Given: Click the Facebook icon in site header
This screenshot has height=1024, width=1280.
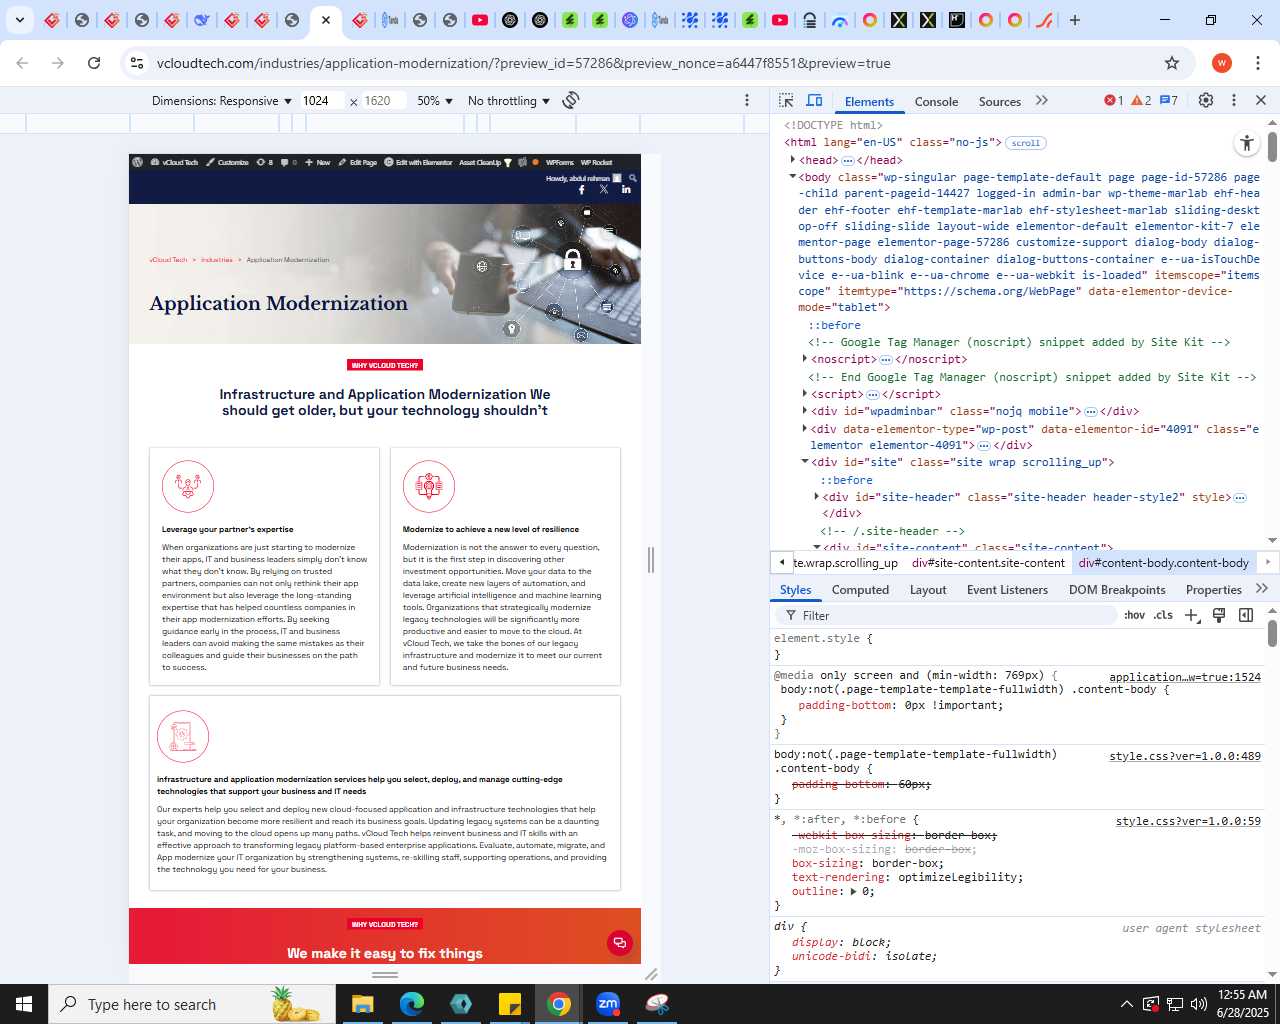Looking at the screenshot, I should tap(582, 189).
